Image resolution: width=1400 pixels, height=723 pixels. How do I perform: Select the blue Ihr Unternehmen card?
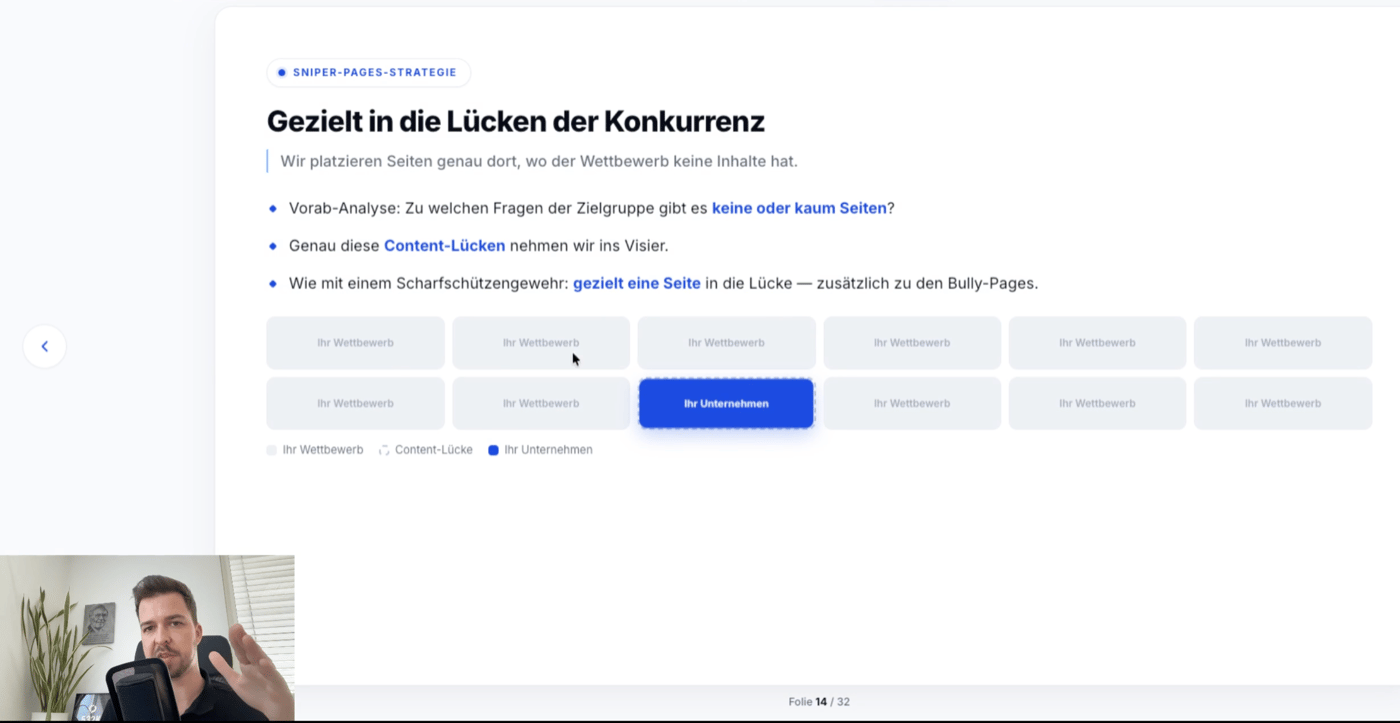[x=726, y=403]
